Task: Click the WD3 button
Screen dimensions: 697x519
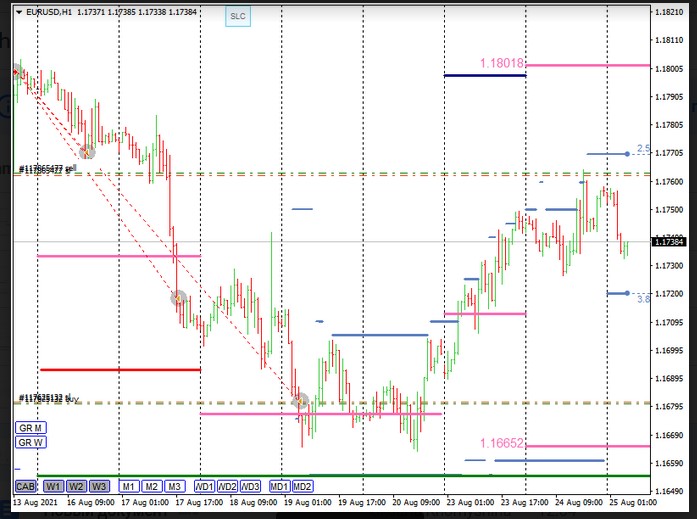Action: pos(251,486)
